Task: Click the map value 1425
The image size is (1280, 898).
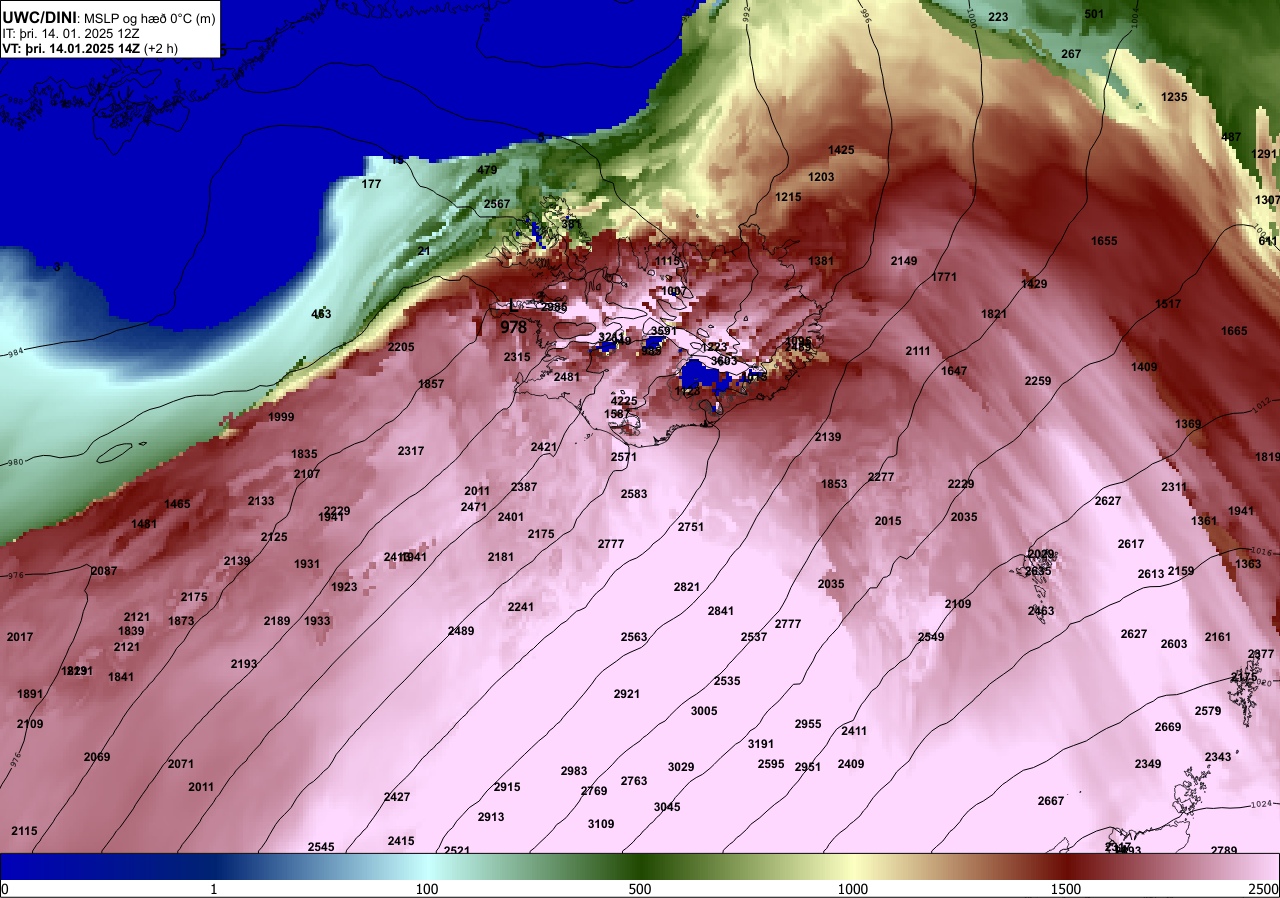Action: [x=841, y=150]
